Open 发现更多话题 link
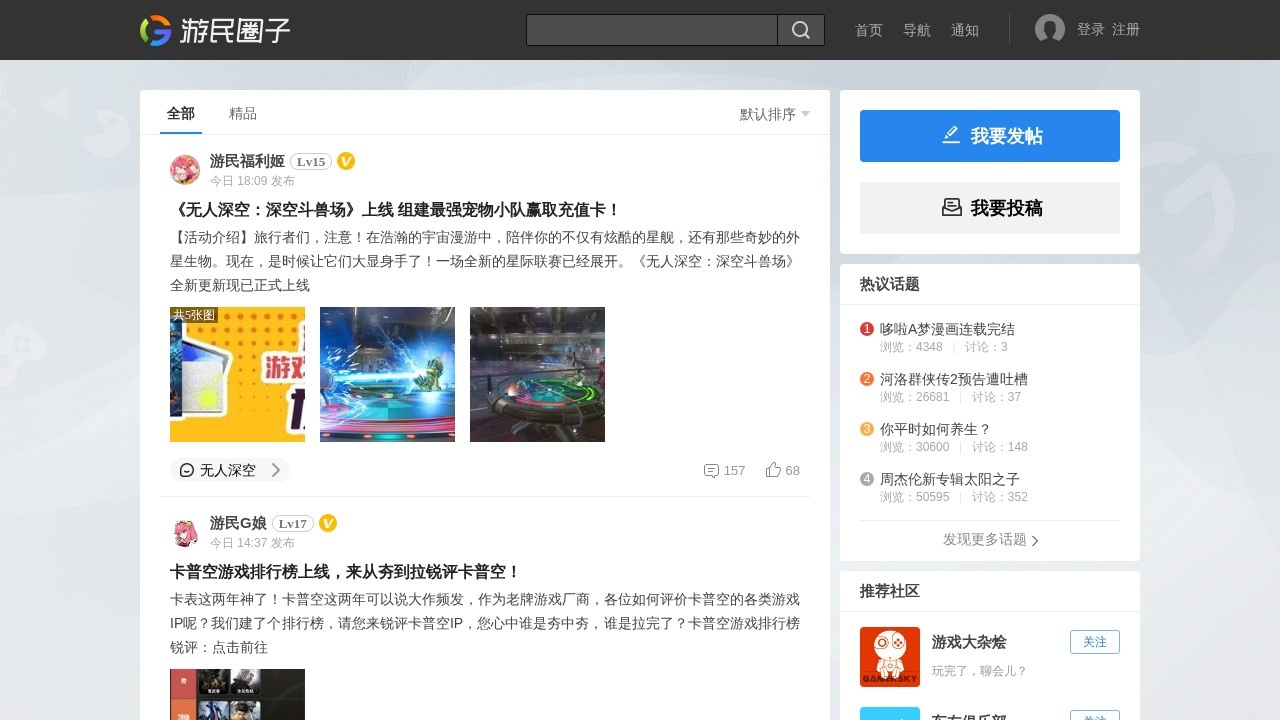The image size is (1280, 720). click(x=990, y=539)
